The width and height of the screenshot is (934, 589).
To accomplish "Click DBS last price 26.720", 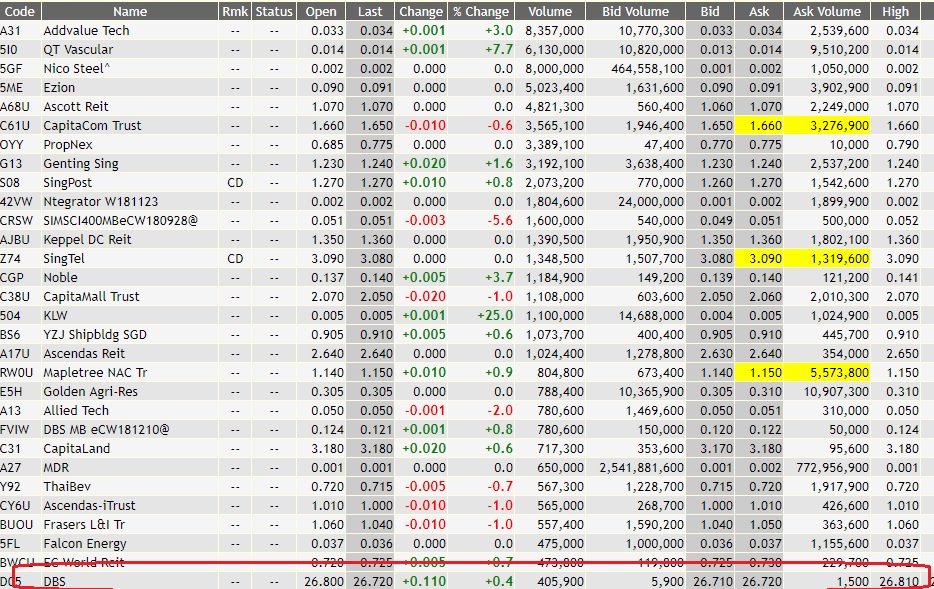I will pos(373,581).
